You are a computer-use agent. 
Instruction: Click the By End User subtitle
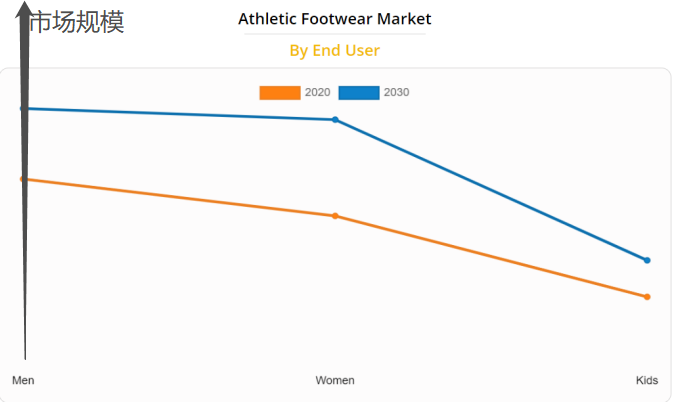pos(335,50)
